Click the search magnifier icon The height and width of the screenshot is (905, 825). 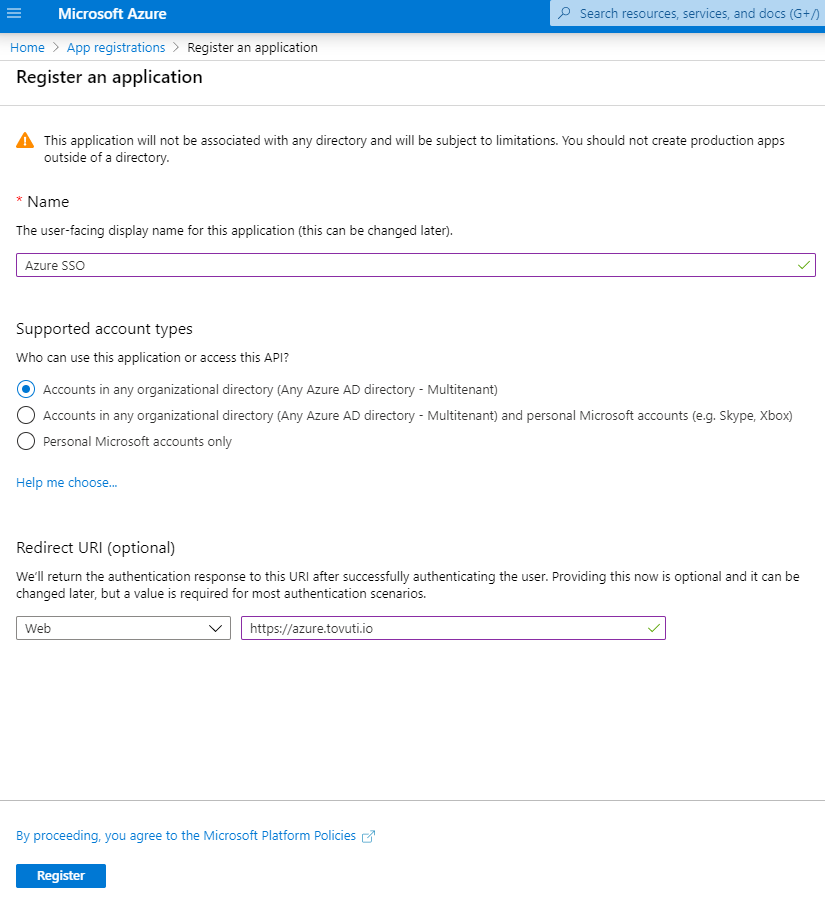coord(564,14)
